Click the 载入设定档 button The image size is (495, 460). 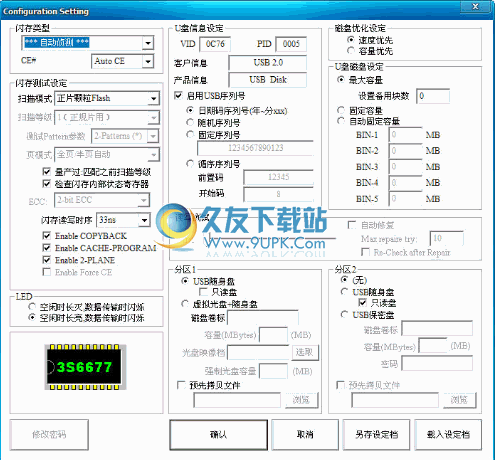(448, 434)
